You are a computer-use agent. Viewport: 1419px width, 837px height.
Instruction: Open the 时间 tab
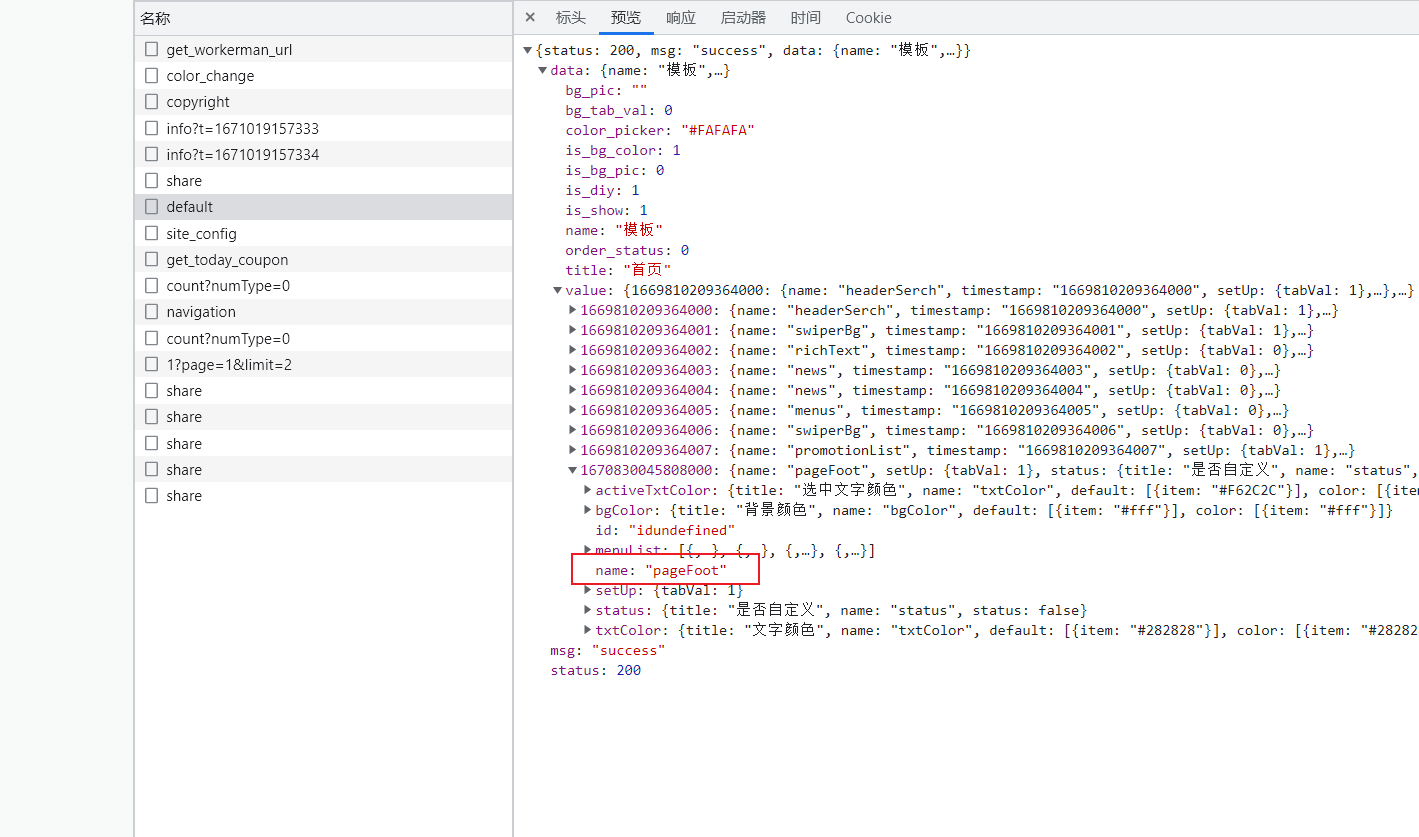click(805, 17)
